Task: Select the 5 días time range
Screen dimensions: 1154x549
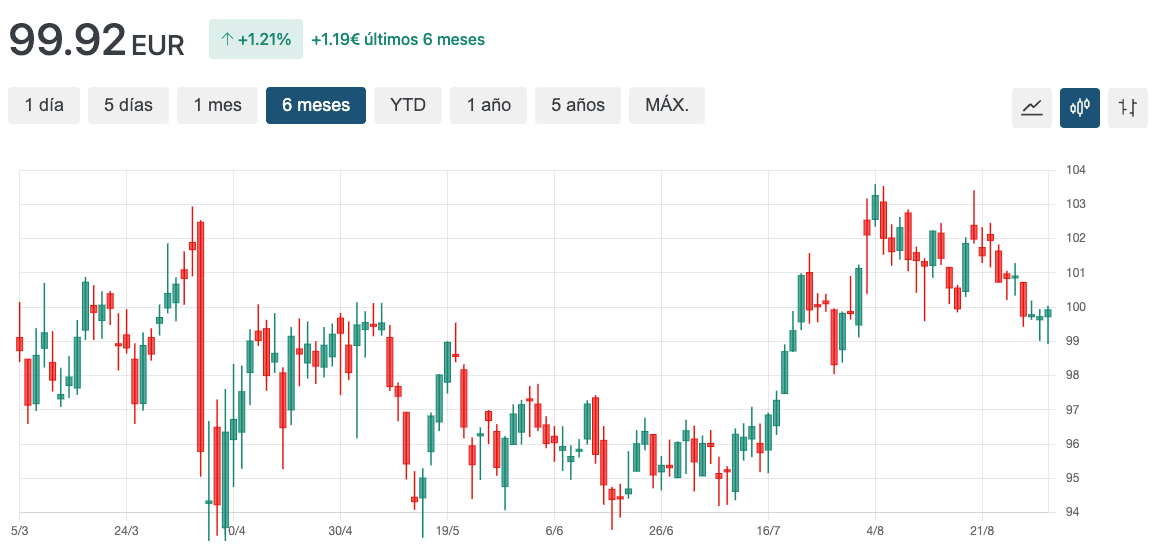Action: (129, 105)
